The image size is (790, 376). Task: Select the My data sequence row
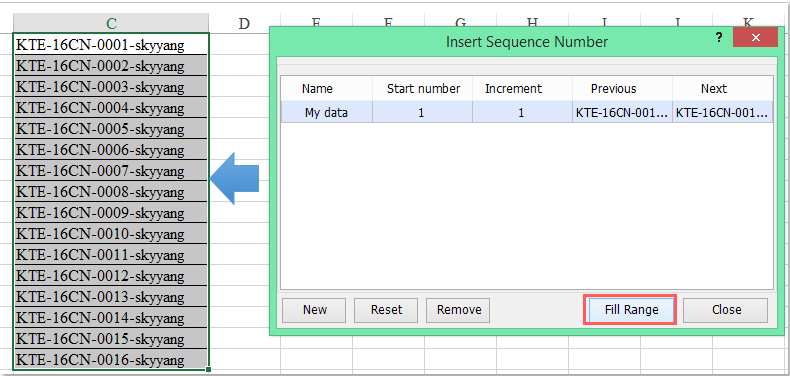tap(526, 112)
